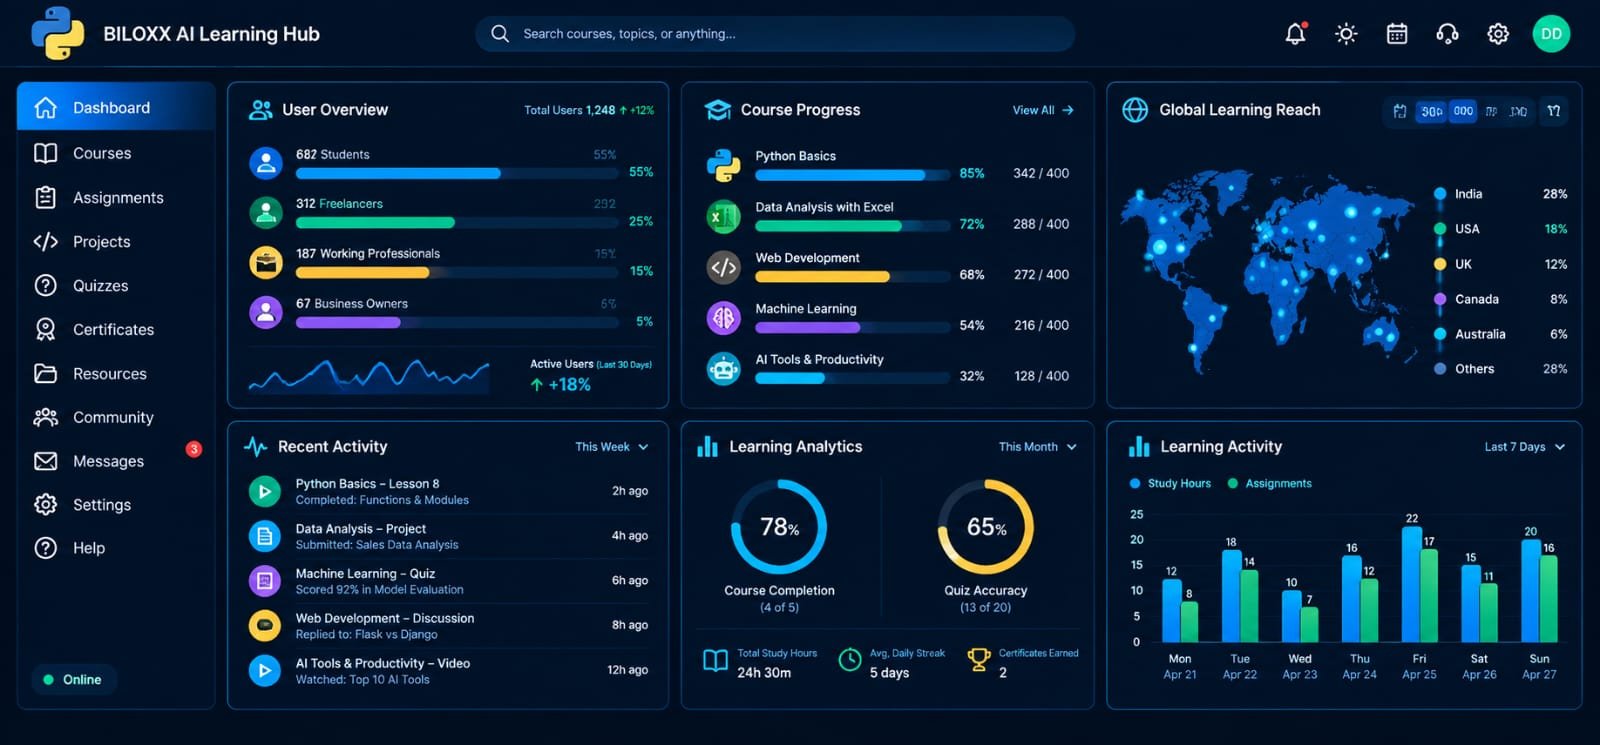Image resolution: width=1600 pixels, height=745 pixels.
Task: Click the DD user avatar
Action: tap(1551, 34)
